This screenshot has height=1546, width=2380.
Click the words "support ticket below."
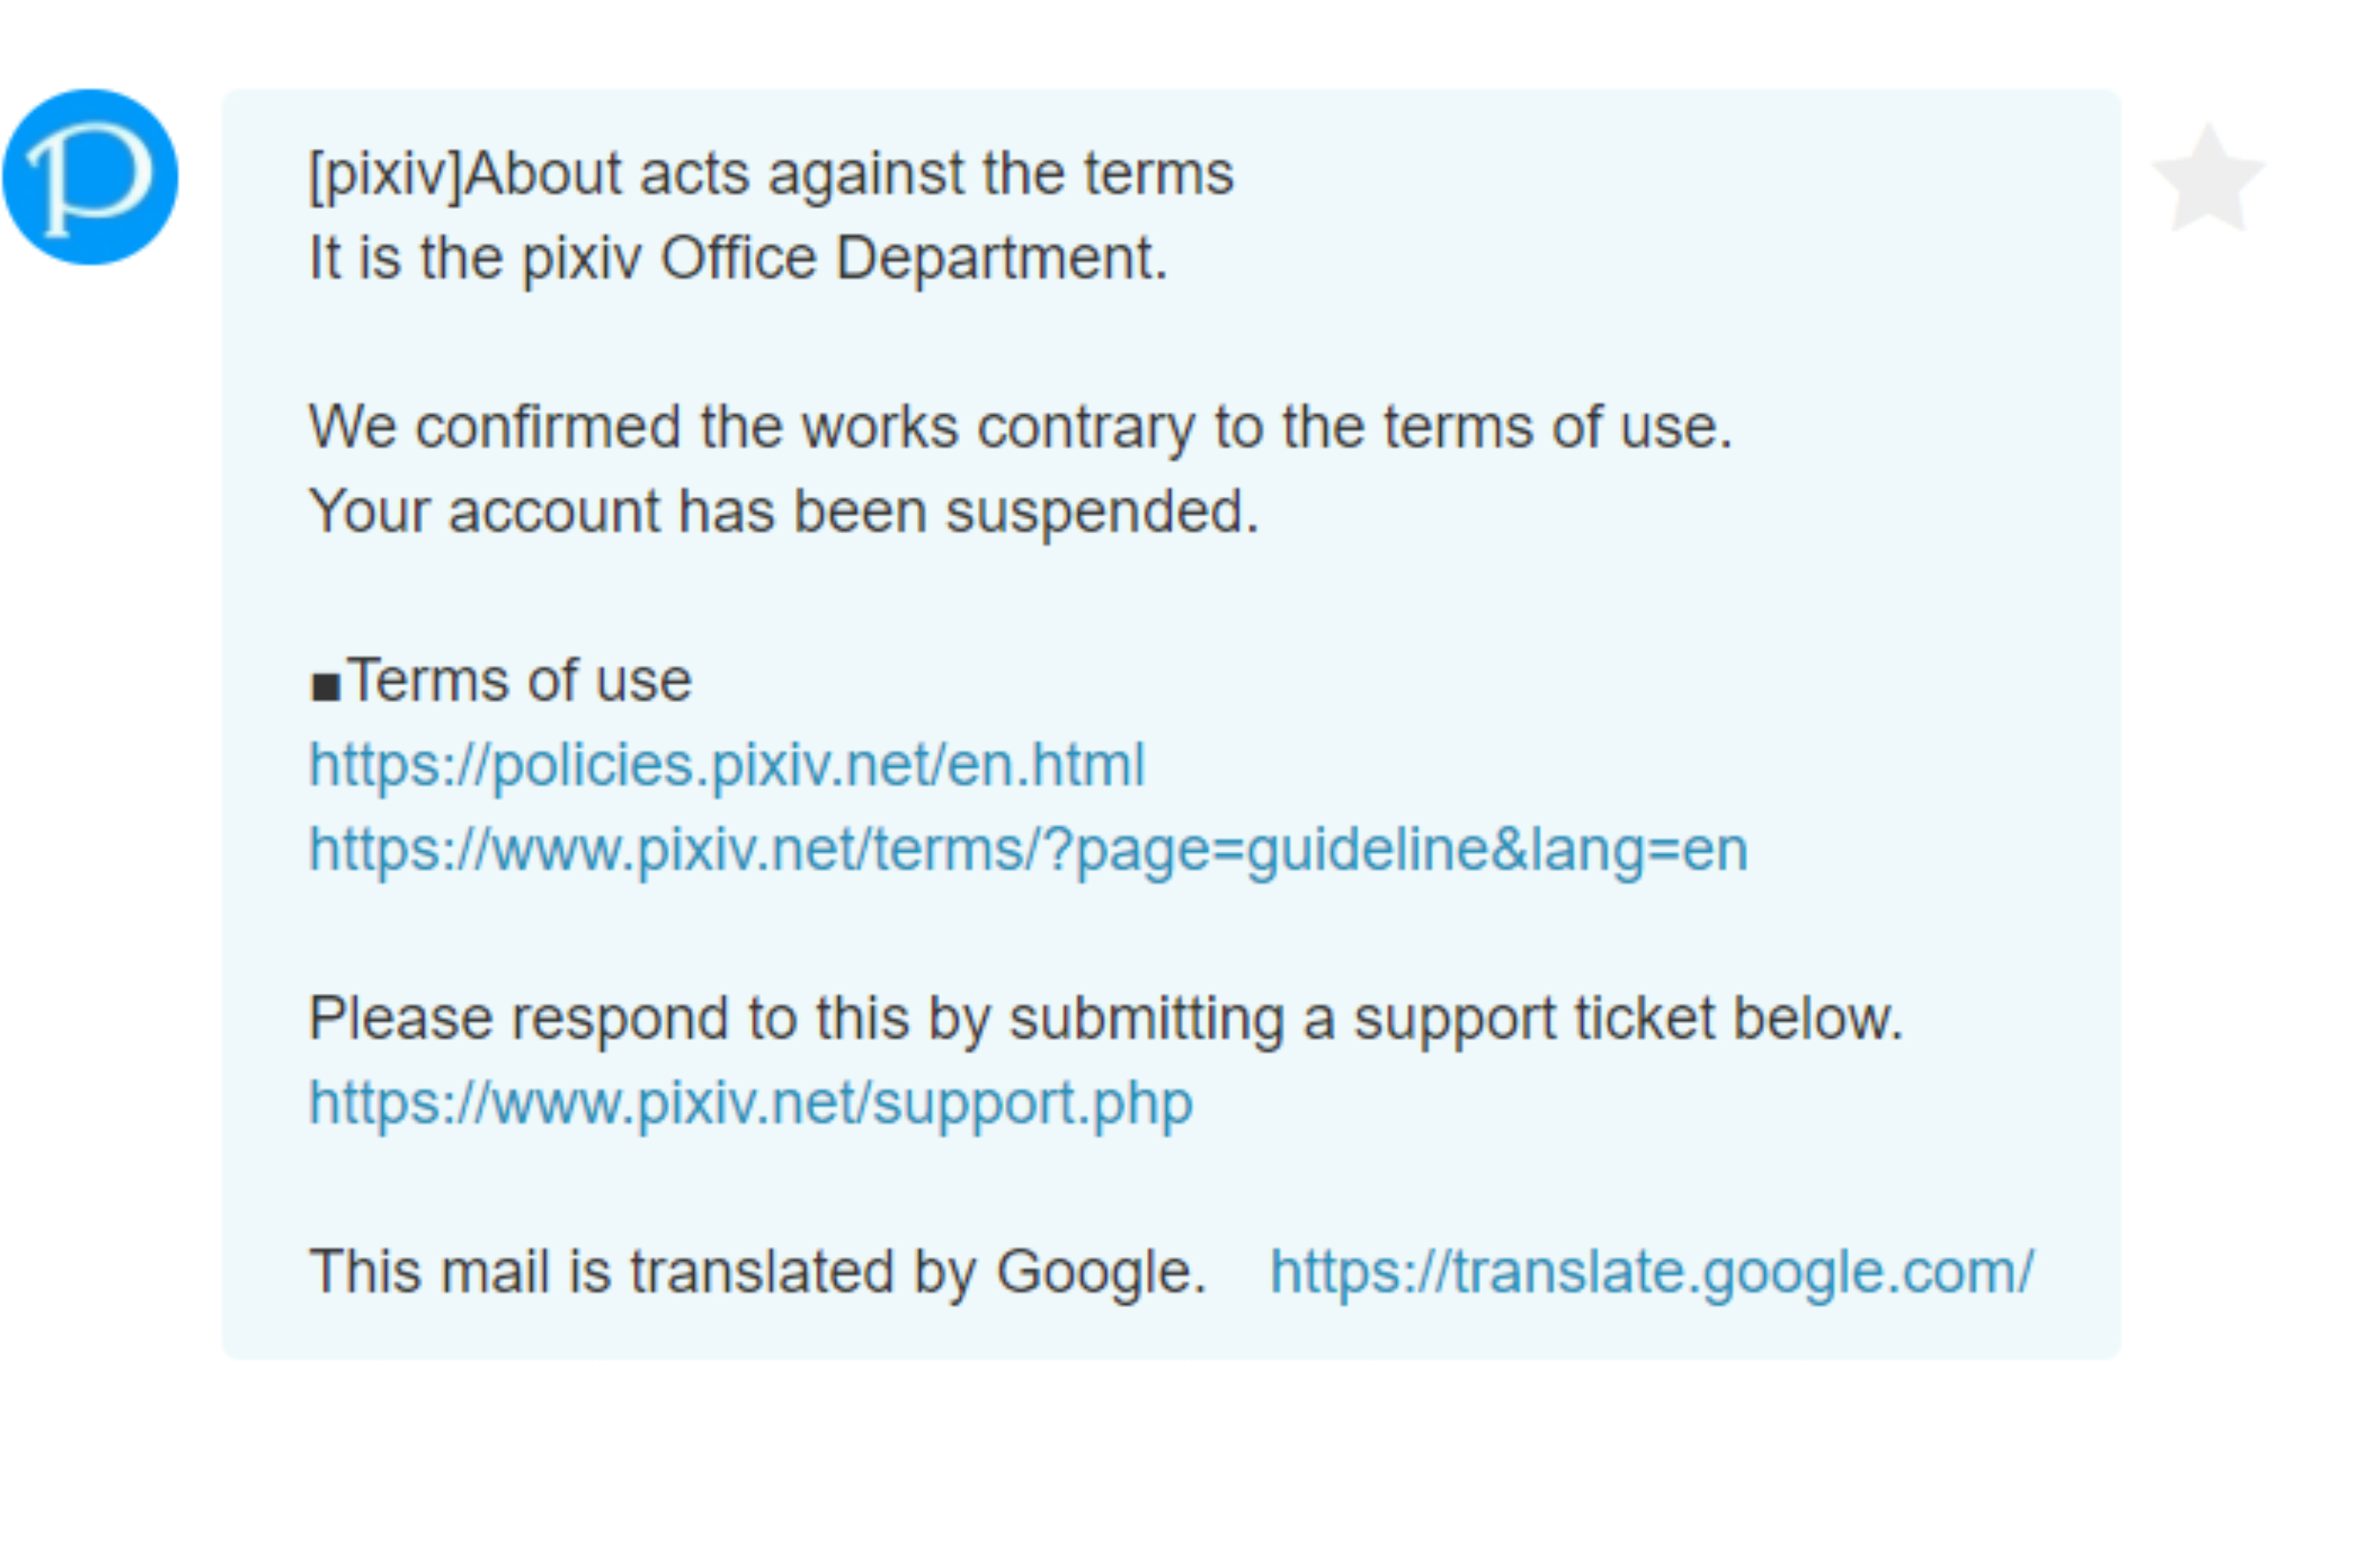click(1628, 1019)
